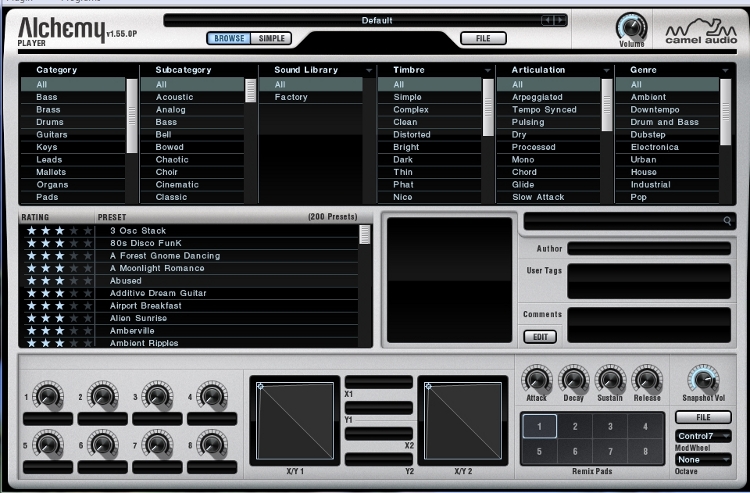750x493 pixels.
Task: Click performance knob 4
Action: point(211,395)
